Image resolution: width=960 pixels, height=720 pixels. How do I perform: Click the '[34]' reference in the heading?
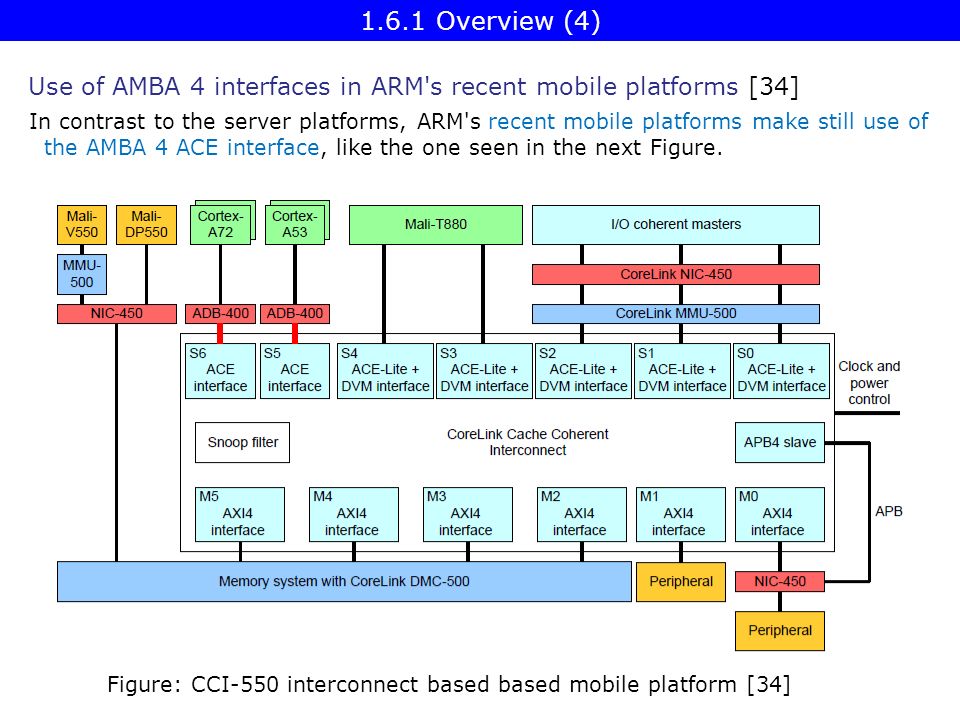pos(774,86)
